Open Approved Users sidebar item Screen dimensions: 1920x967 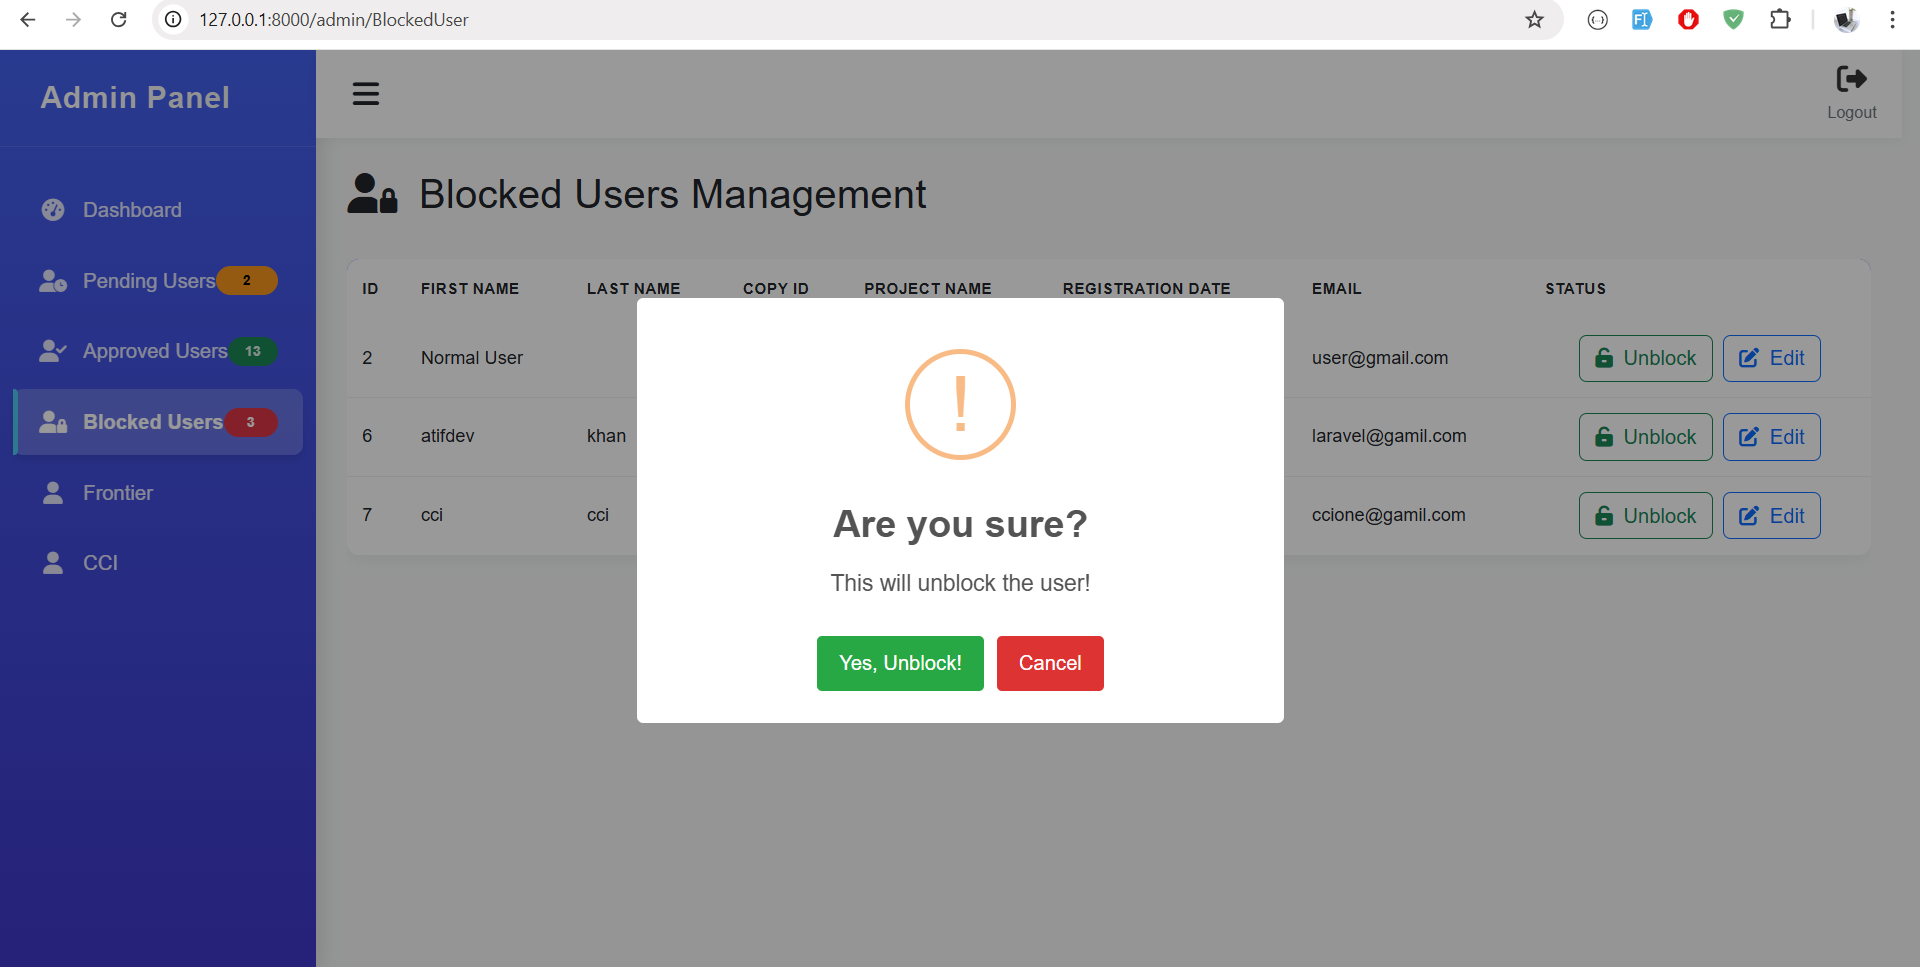coord(154,351)
